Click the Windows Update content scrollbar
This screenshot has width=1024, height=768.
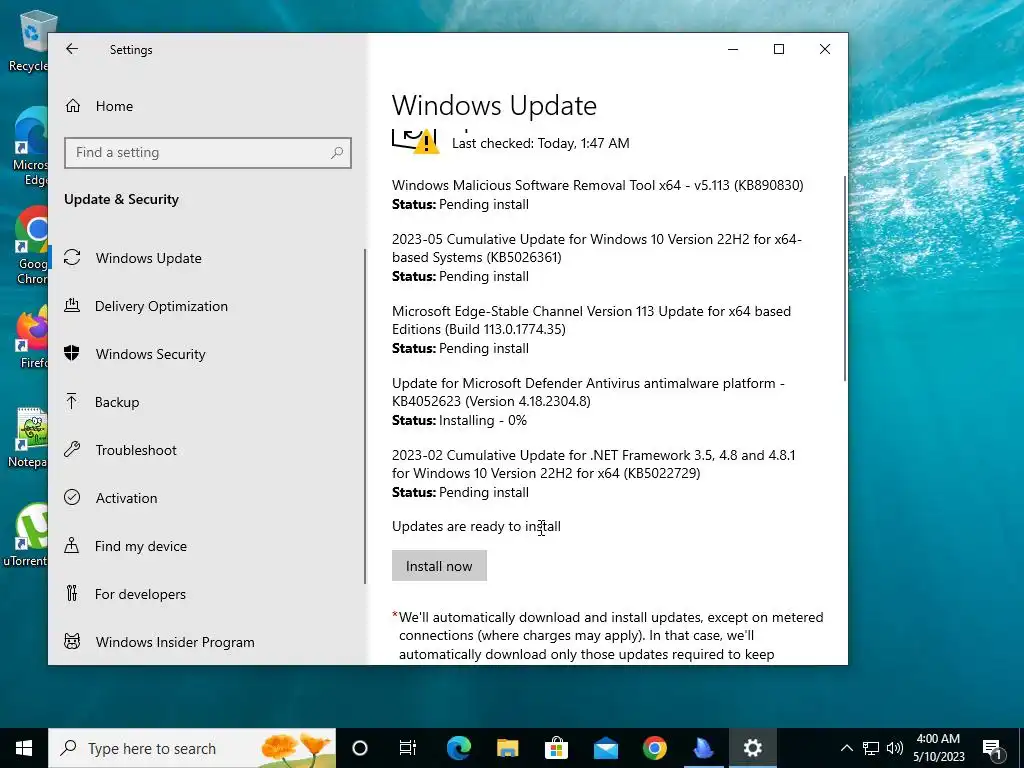point(845,279)
